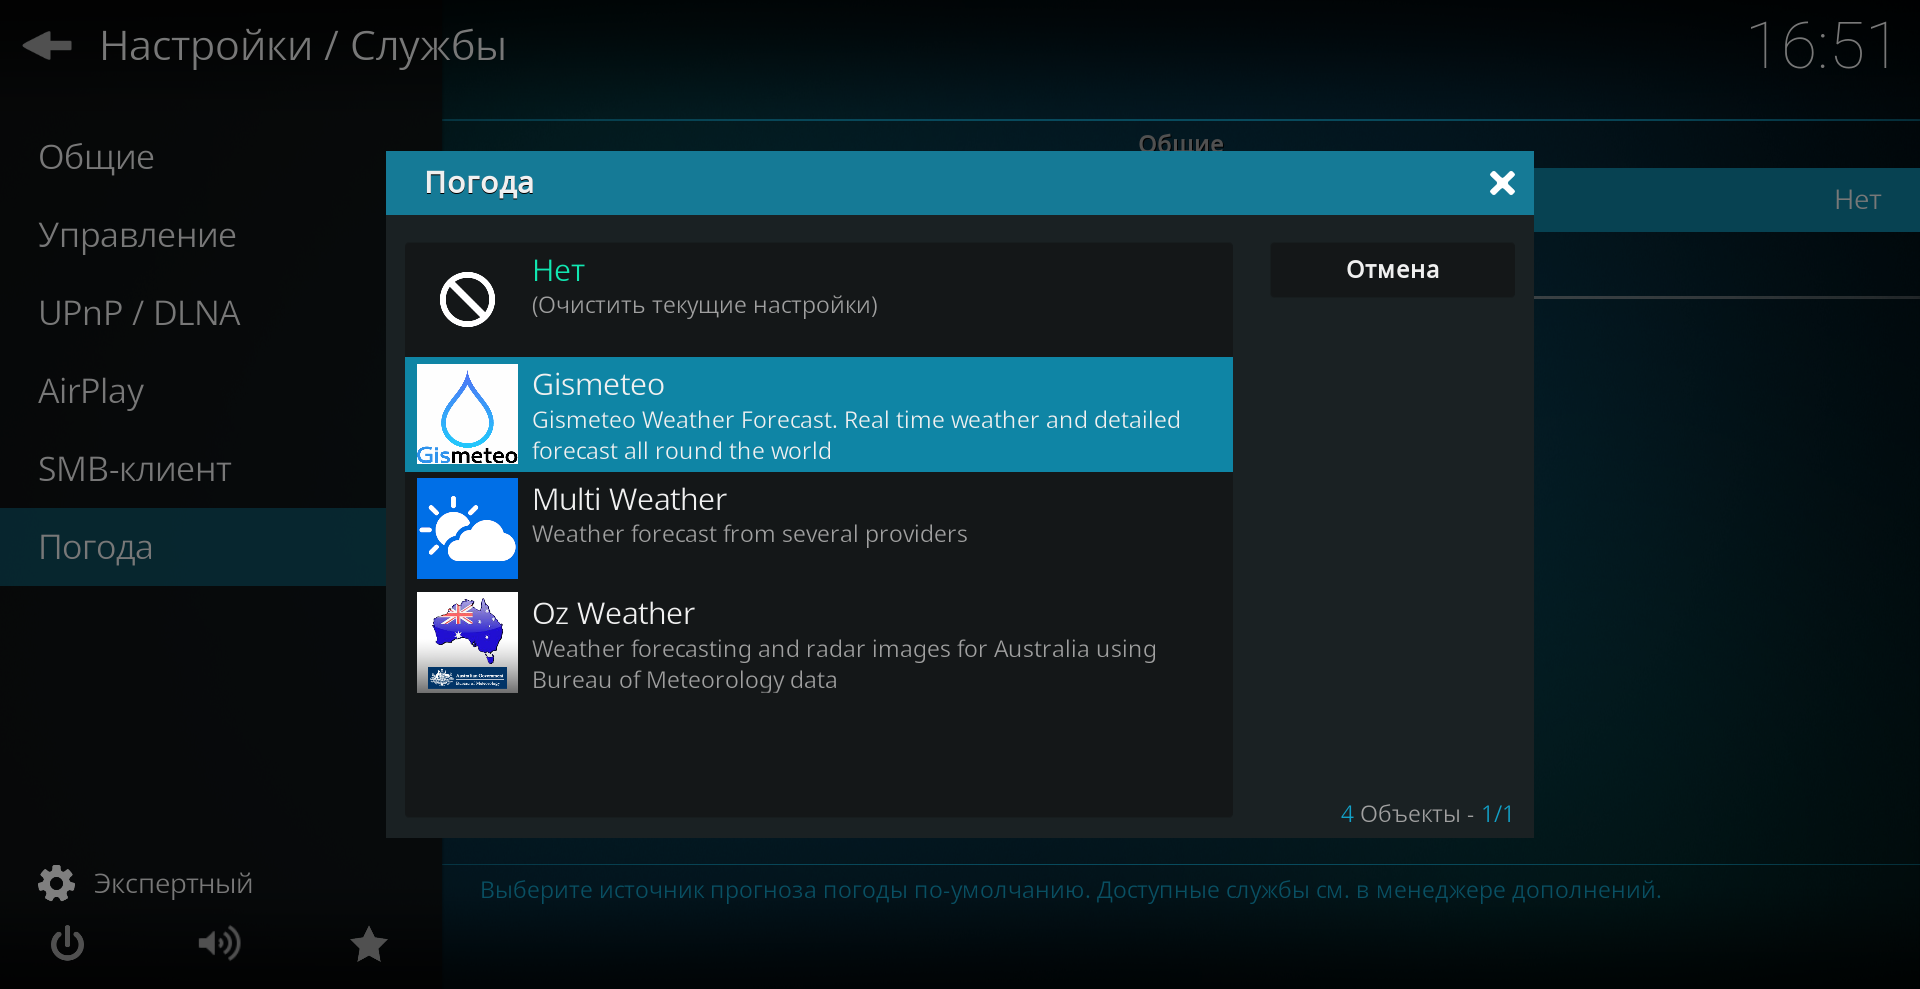Viewport: 1920px width, 989px height.
Task: Choose the Oz Weather list entry
Action: (x=819, y=643)
